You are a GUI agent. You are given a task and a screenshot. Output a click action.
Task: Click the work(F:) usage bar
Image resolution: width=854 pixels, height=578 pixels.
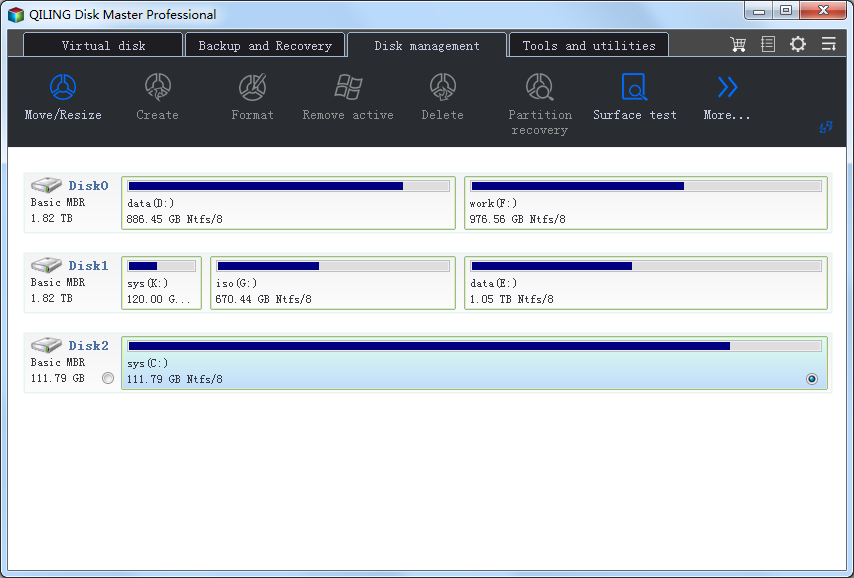646,186
